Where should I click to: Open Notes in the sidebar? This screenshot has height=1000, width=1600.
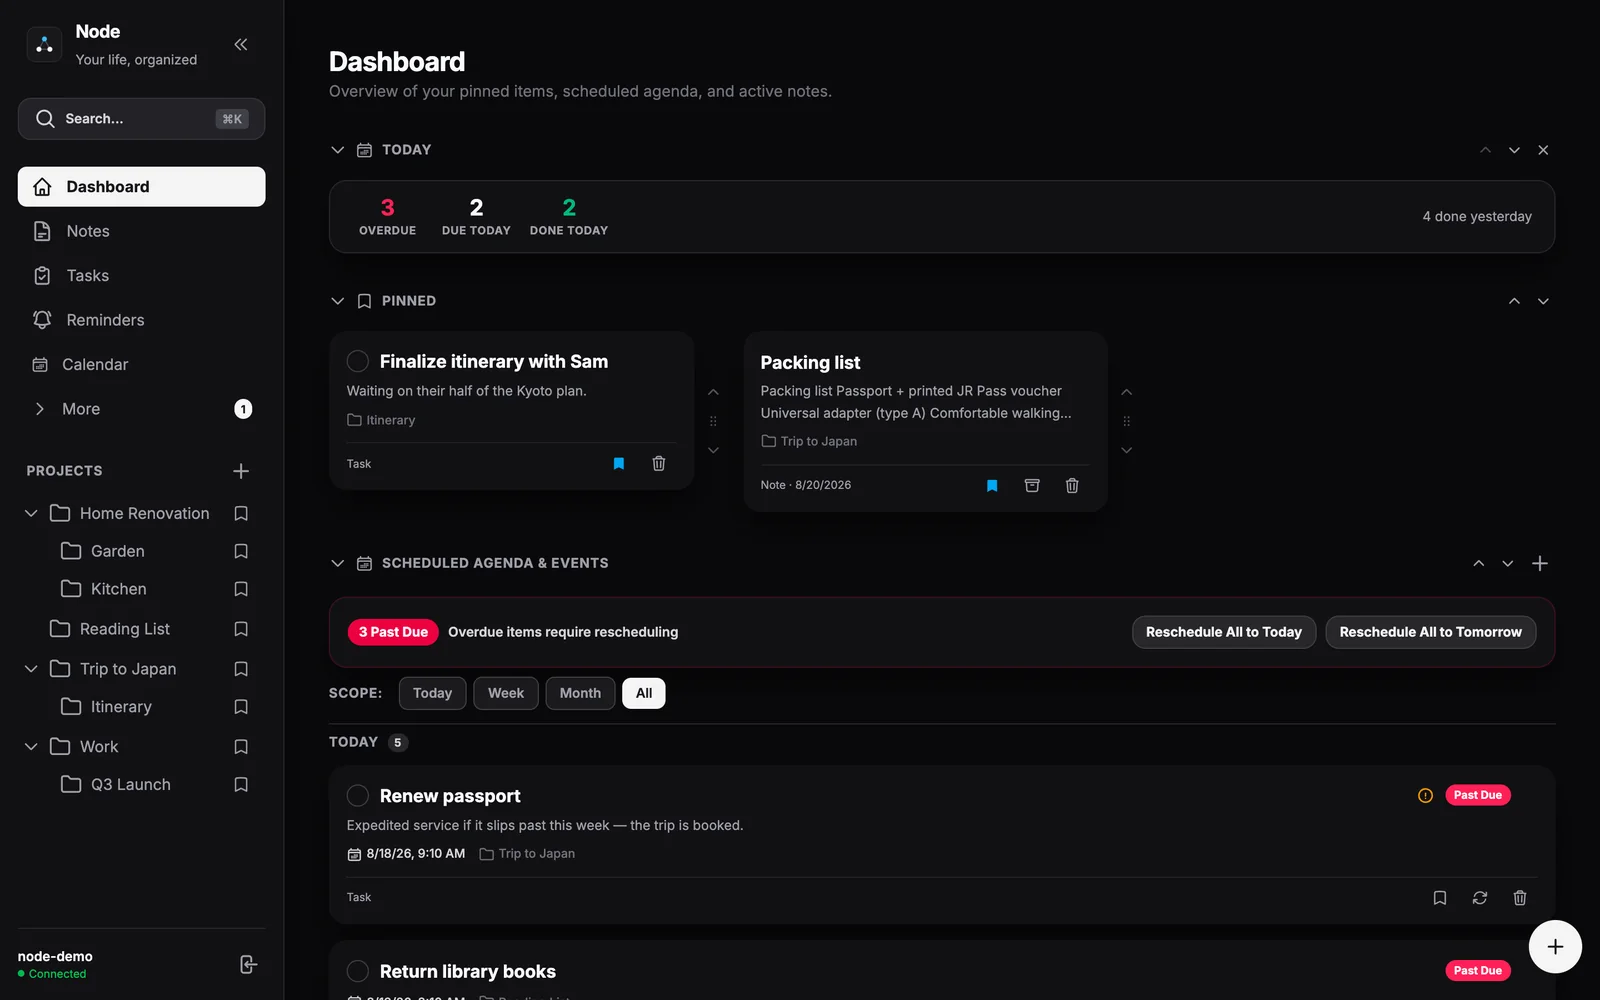click(141, 231)
